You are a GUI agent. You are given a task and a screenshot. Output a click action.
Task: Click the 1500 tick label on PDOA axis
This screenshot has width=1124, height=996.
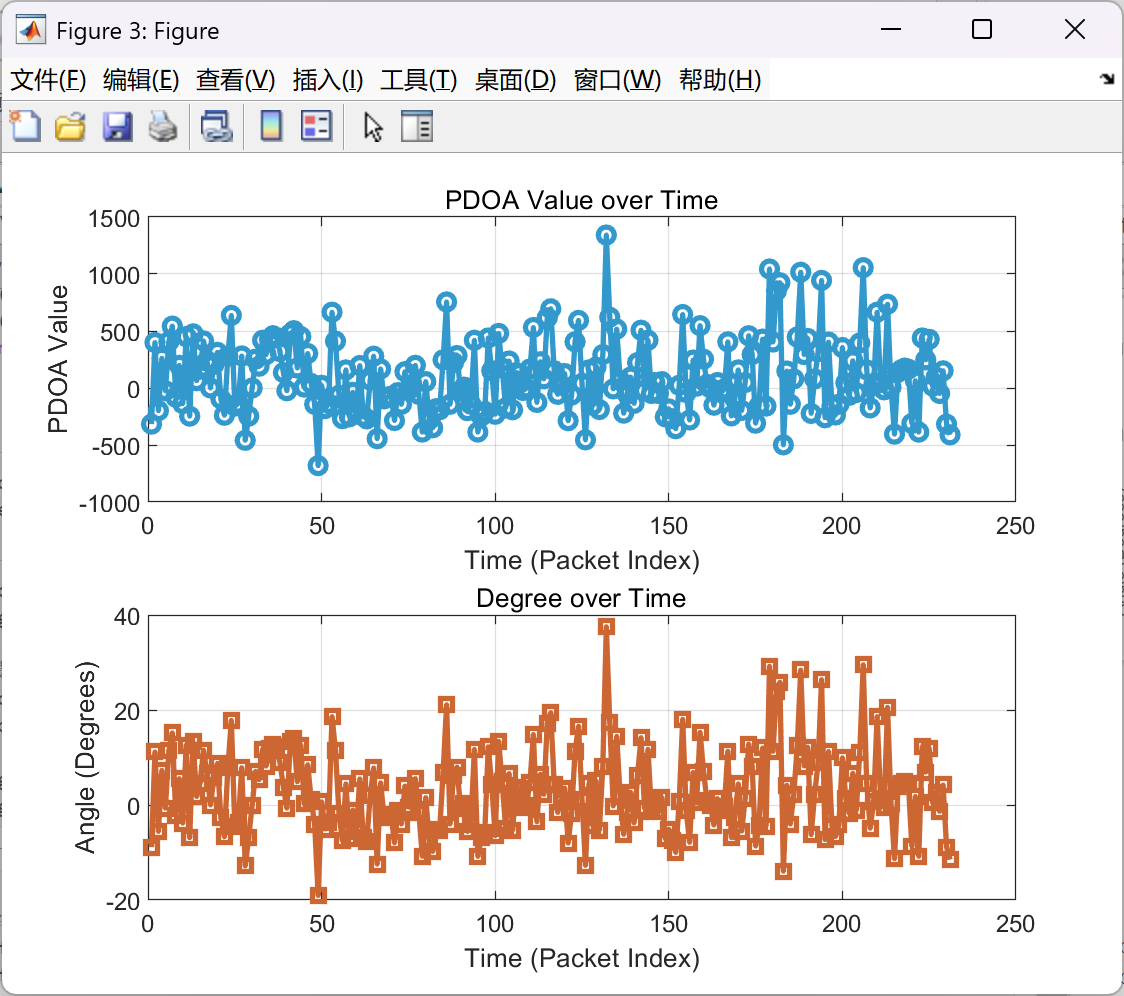[x=114, y=219]
